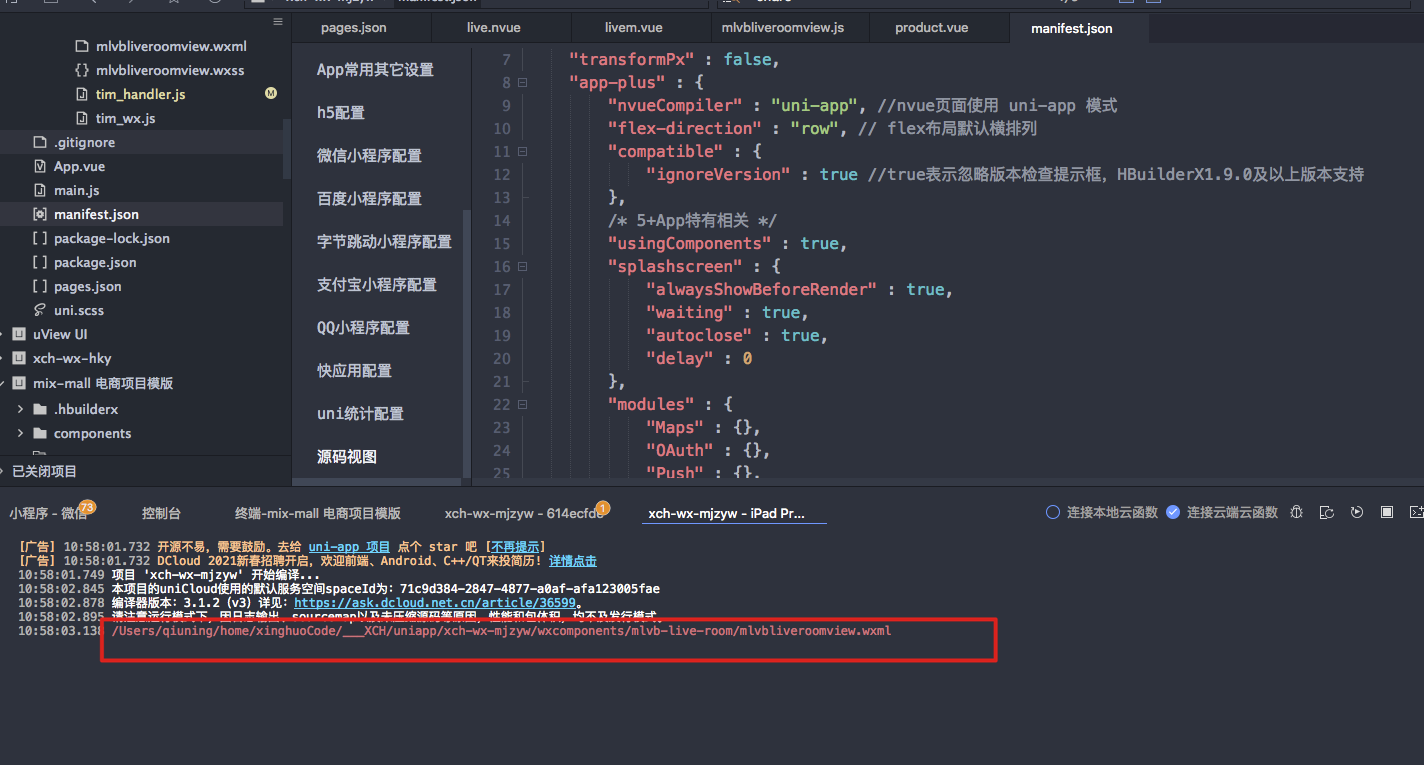Screen dimensions: 1424x765
Task: Click the file icon of mlvbliveroomview.wxml
Action: coord(82,46)
